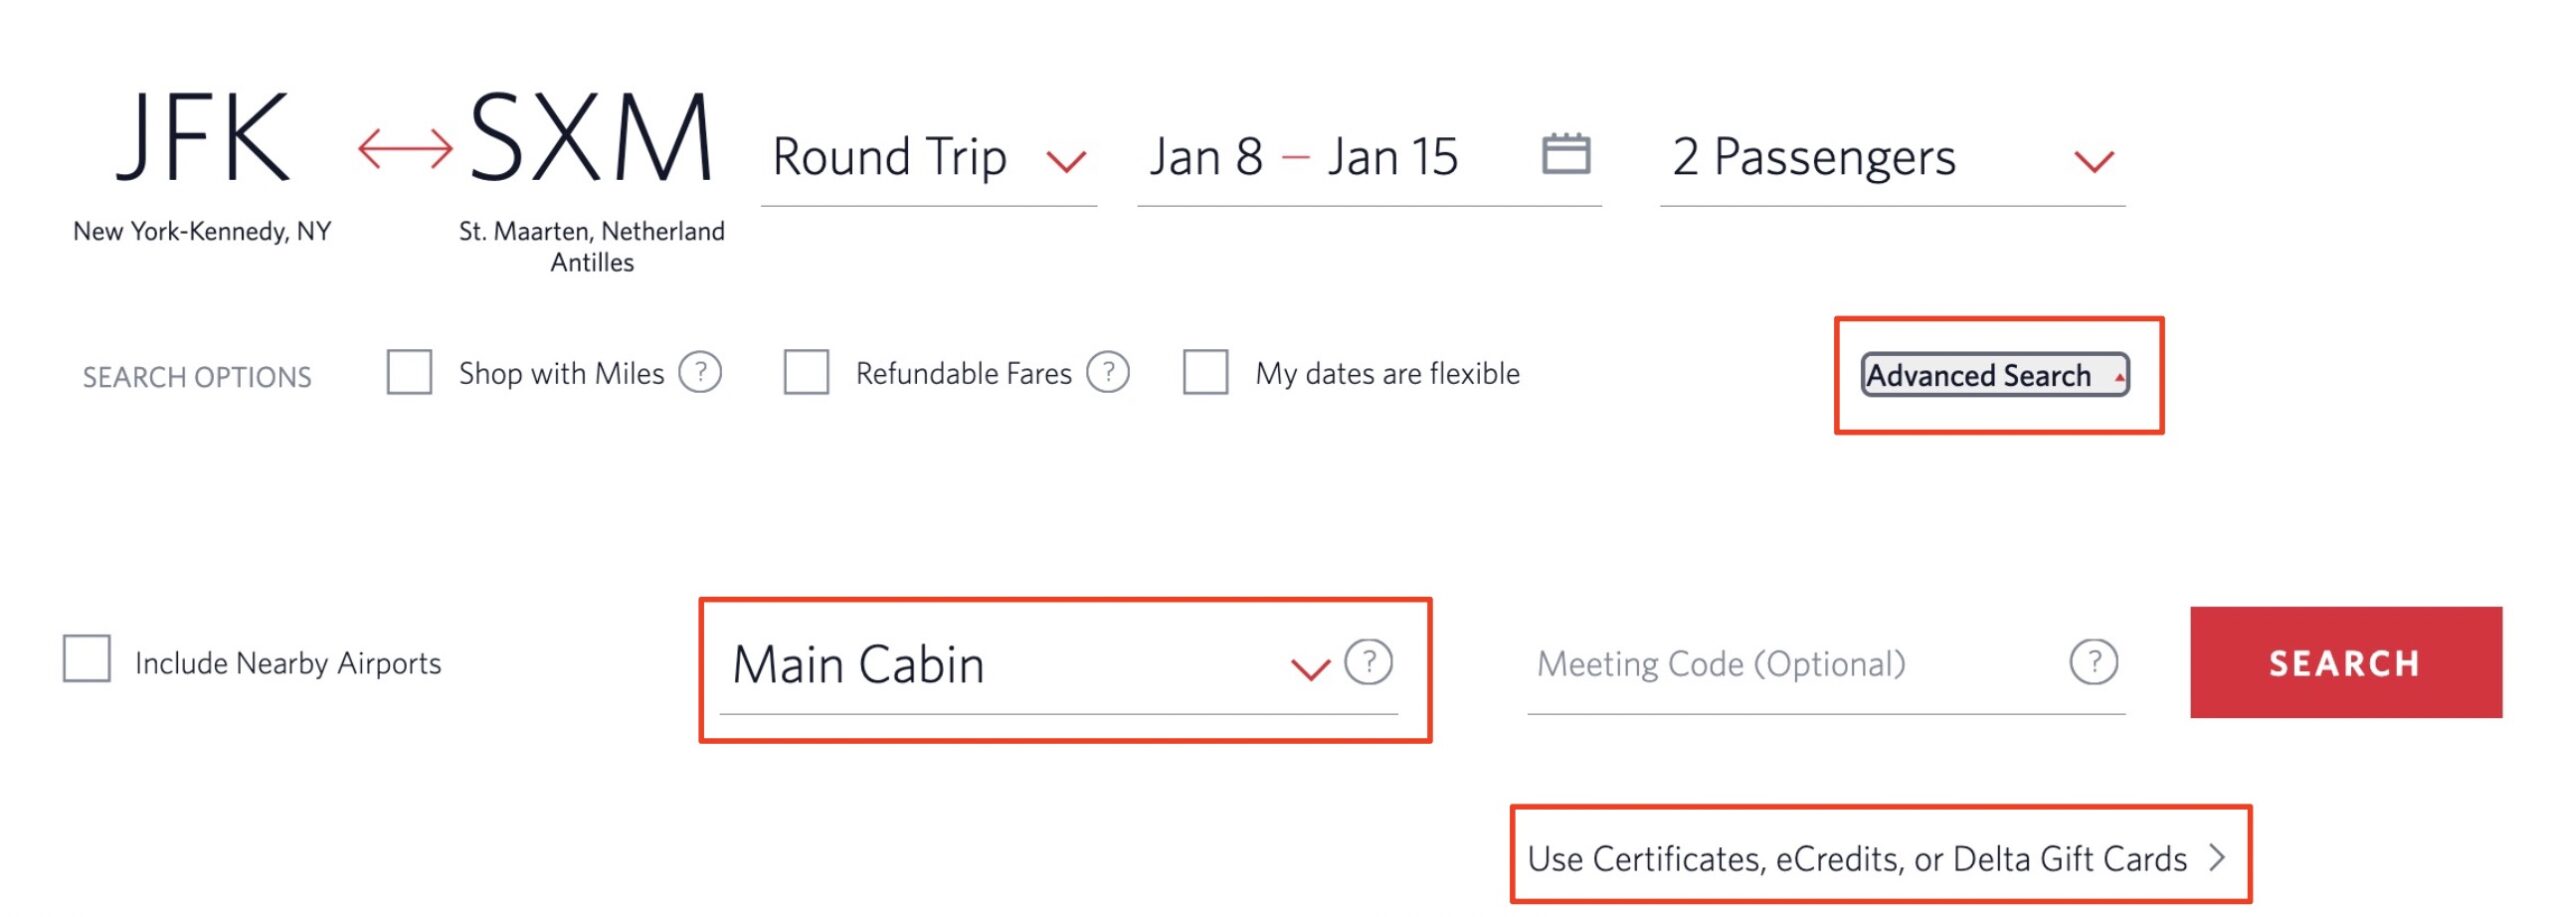Click the Jan 8 – Jan 15 date range
The width and height of the screenshot is (2560, 917).
pos(1300,157)
